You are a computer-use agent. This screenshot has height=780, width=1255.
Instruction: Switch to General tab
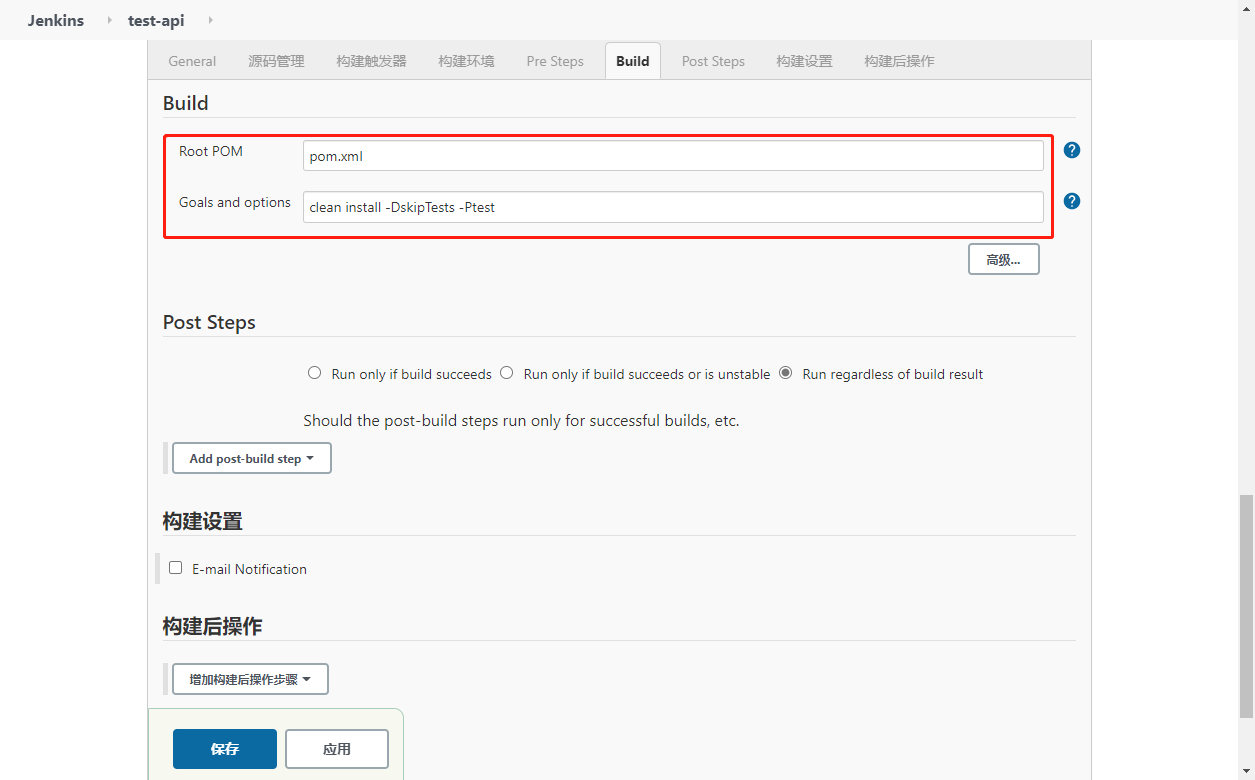[192, 61]
